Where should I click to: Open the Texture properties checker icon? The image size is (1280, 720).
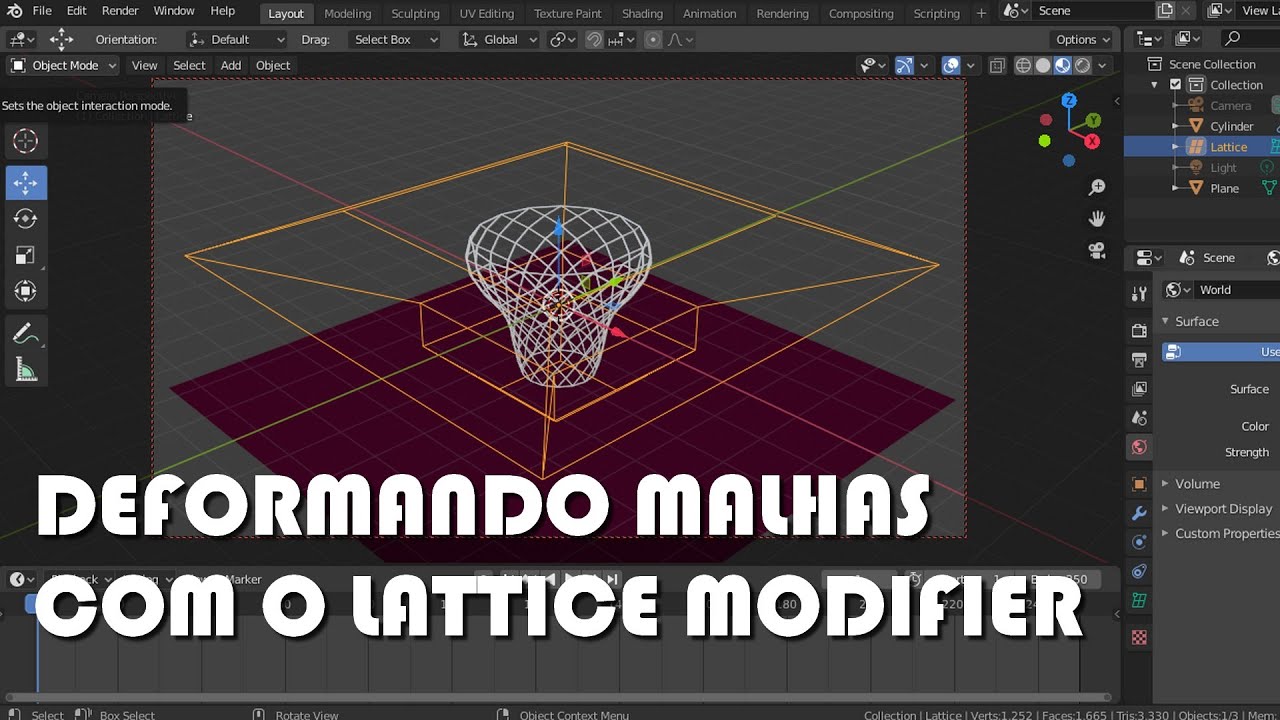point(1139,637)
